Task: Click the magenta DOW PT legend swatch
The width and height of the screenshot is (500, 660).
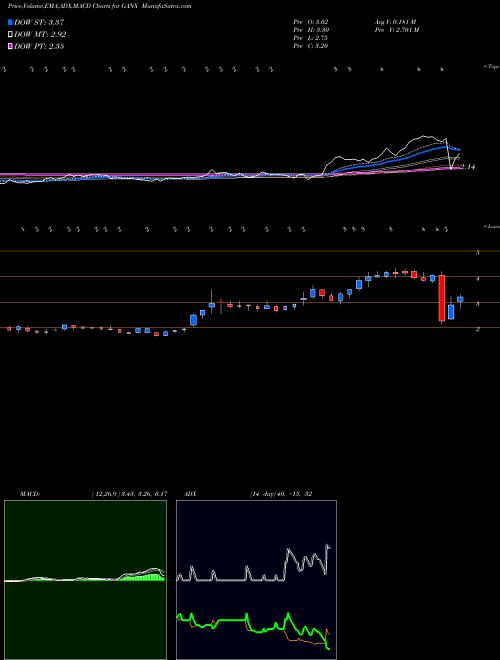Action: click(10, 46)
